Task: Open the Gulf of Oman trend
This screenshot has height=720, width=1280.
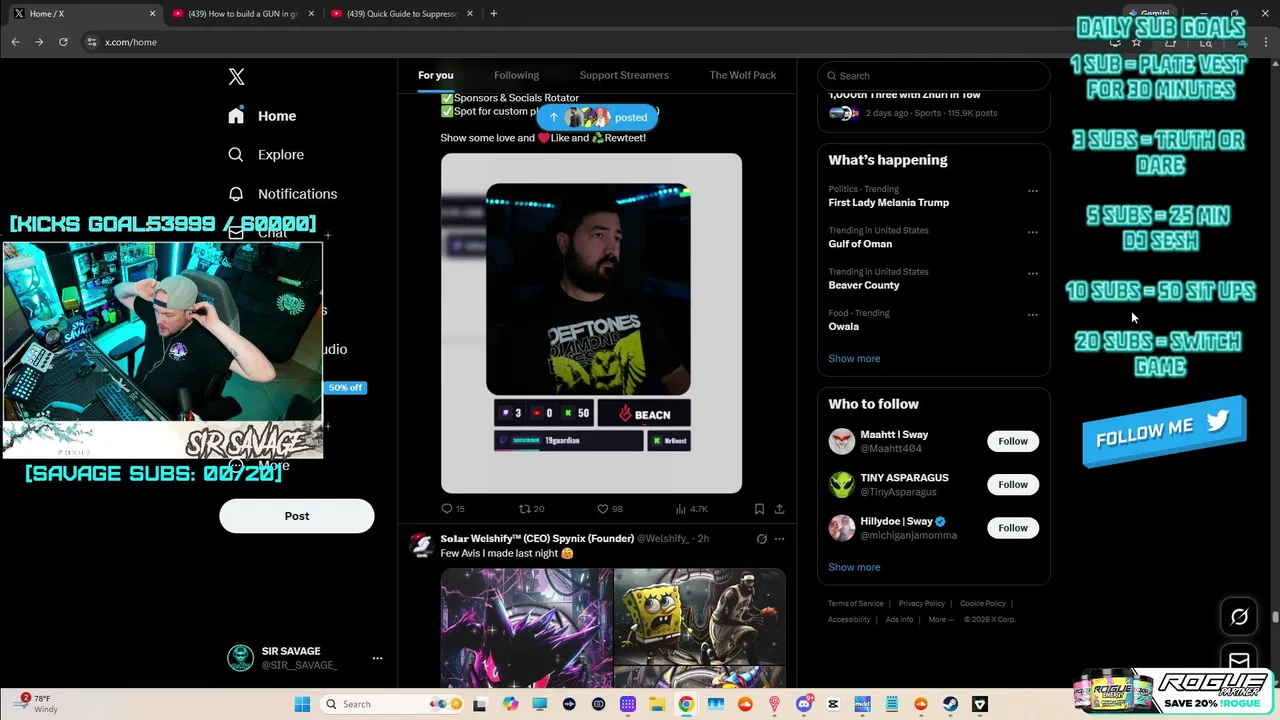Action: point(860,244)
